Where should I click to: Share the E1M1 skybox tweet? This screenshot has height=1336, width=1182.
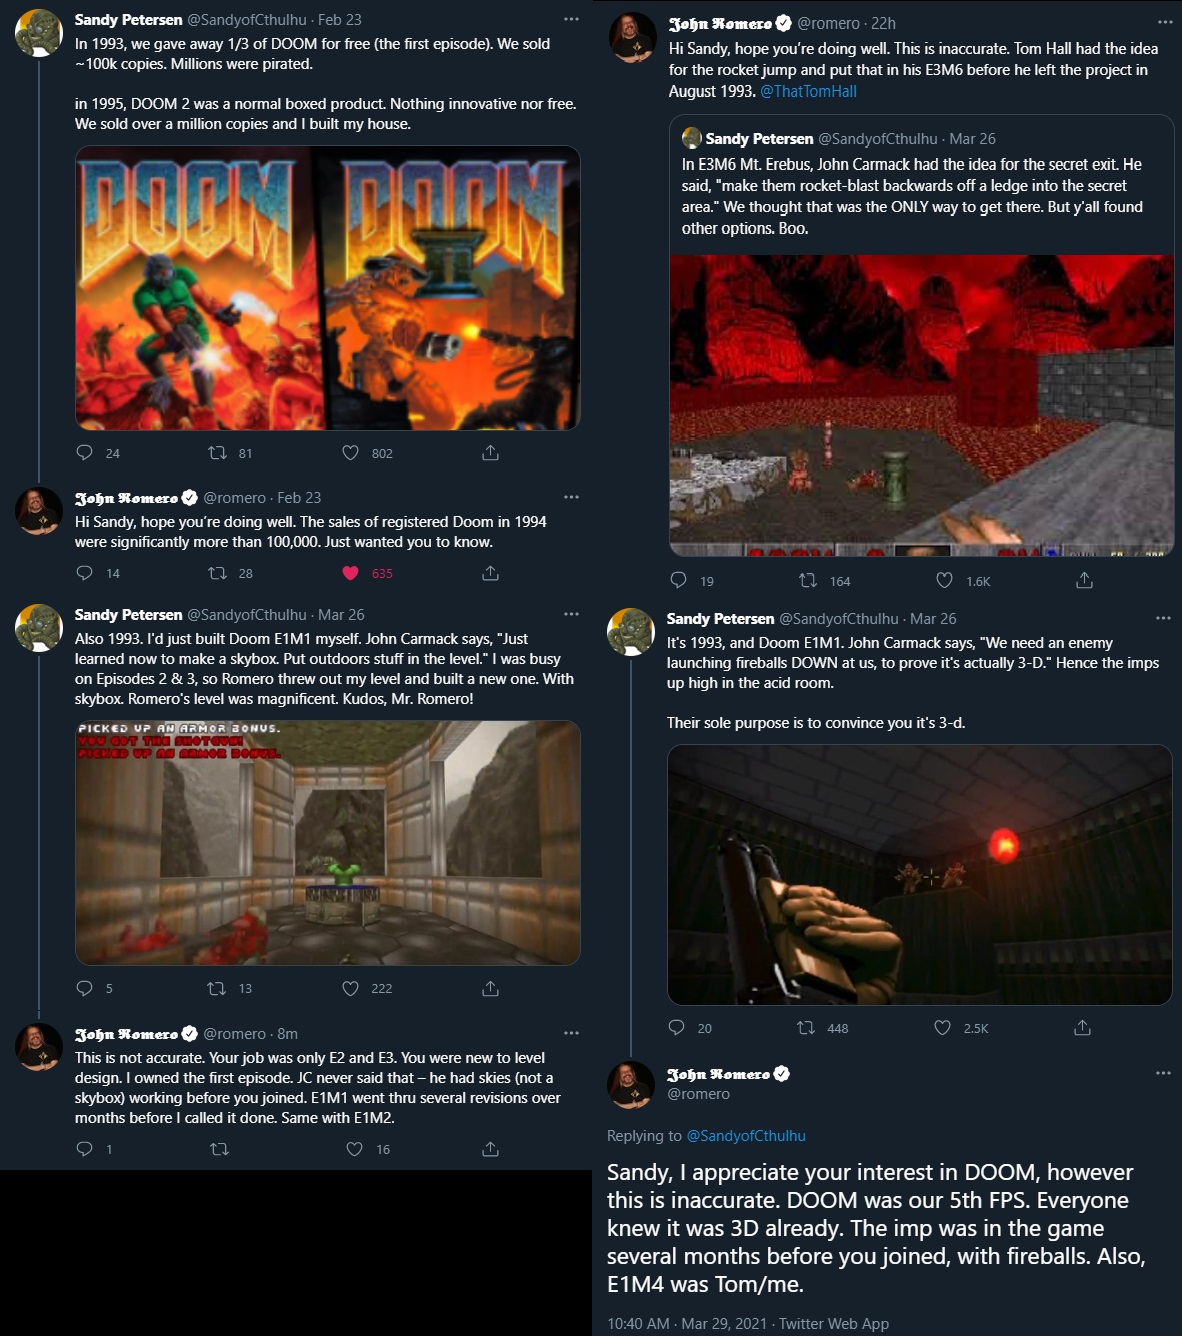tap(490, 988)
